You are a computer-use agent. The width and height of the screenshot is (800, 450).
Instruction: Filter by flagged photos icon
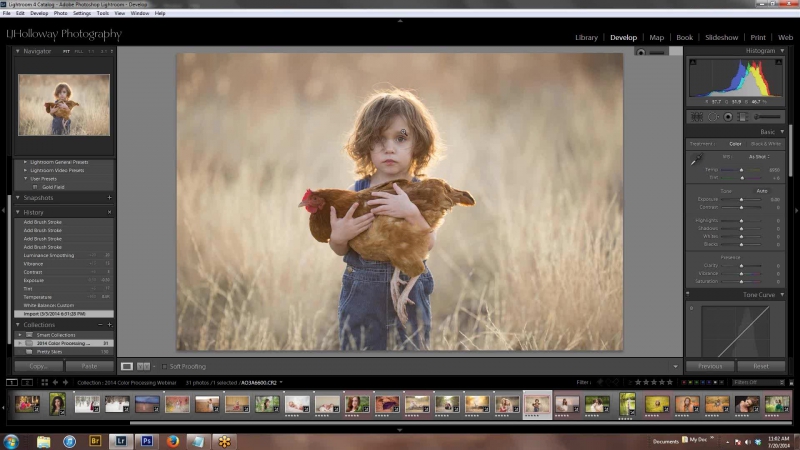[x=600, y=382]
